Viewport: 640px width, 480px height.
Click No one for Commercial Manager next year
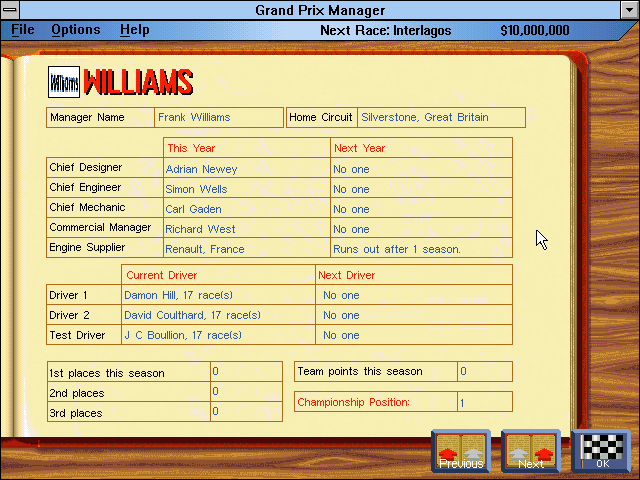tap(351, 229)
